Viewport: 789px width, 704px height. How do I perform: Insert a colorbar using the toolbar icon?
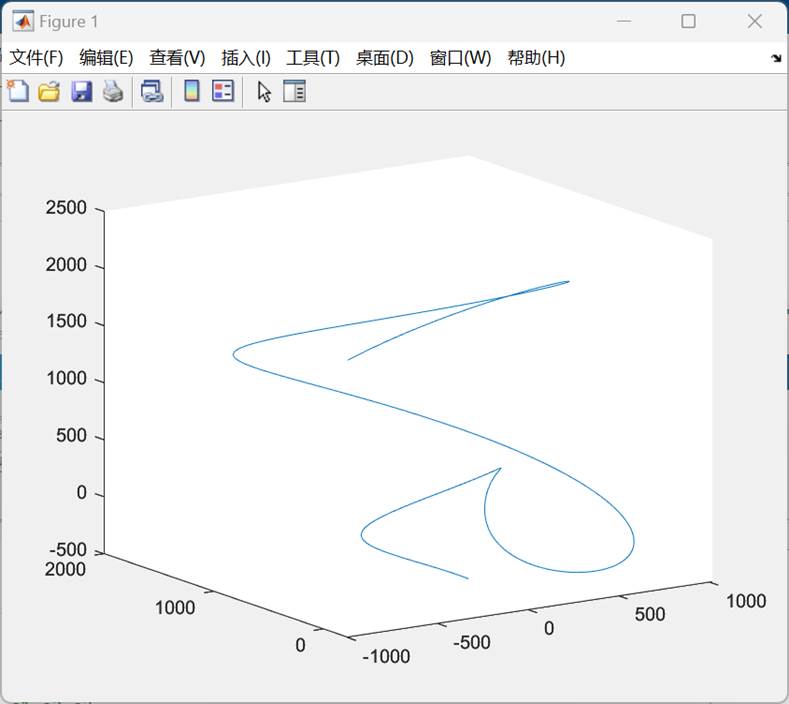point(191,92)
